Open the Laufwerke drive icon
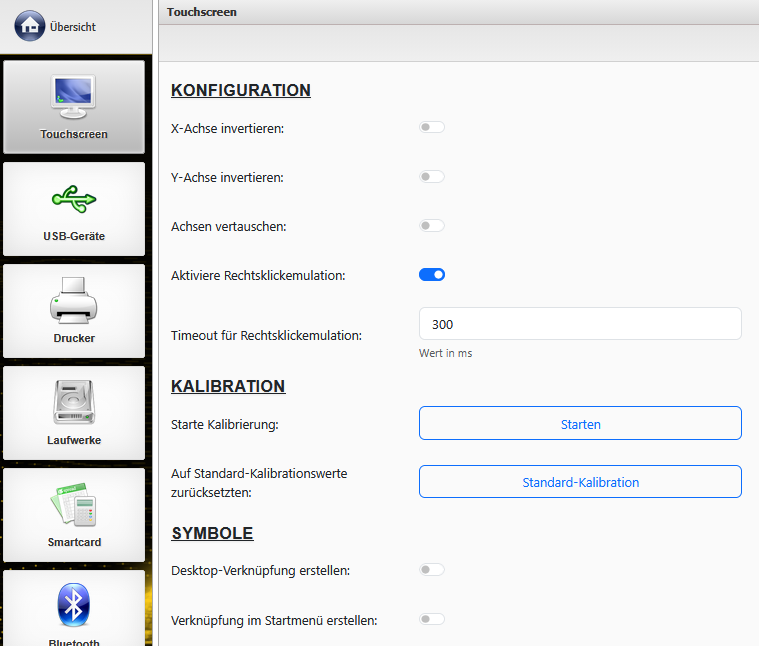 tap(73, 402)
